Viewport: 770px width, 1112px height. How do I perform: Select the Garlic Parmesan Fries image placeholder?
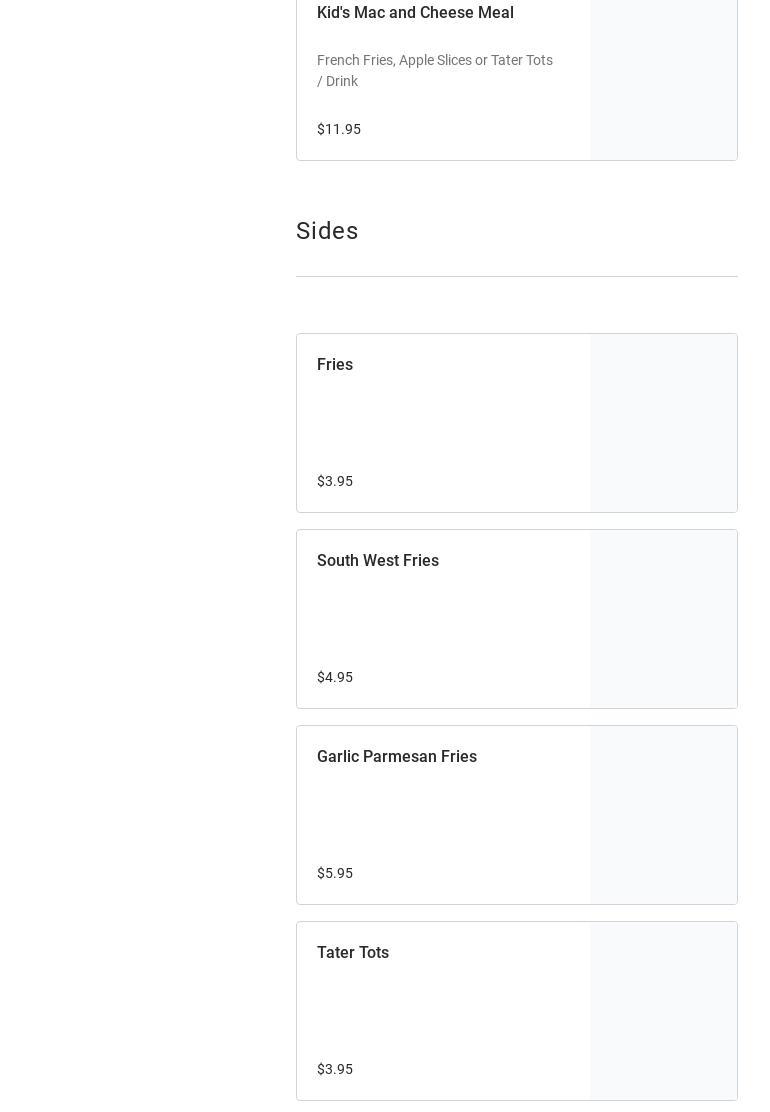point(663,815)
